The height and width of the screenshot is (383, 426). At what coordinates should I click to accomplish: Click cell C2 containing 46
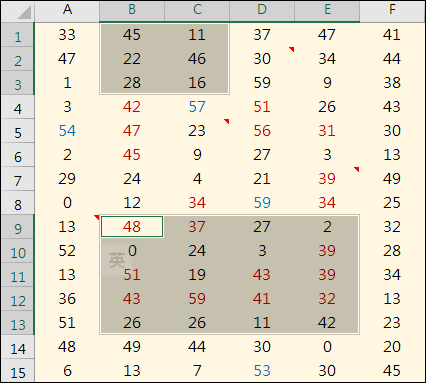197,59
